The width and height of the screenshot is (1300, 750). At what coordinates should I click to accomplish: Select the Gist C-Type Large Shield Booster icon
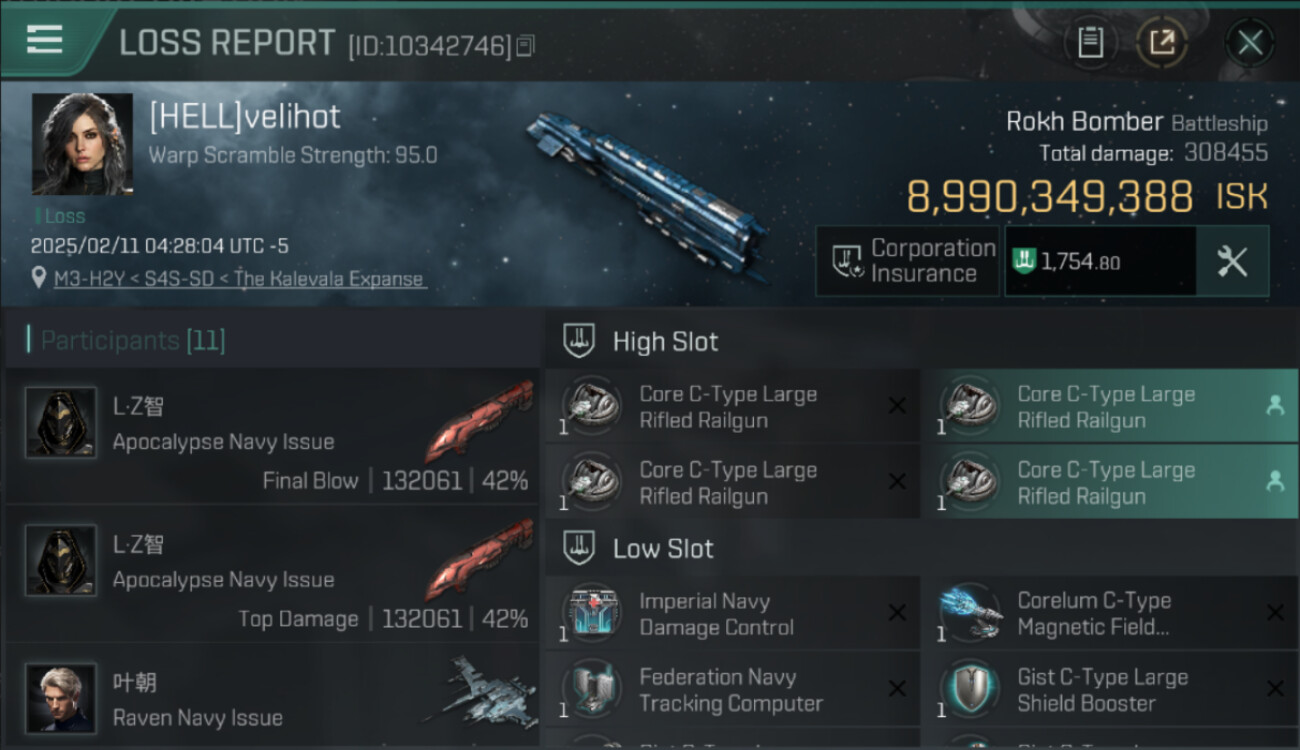[970, 689]
